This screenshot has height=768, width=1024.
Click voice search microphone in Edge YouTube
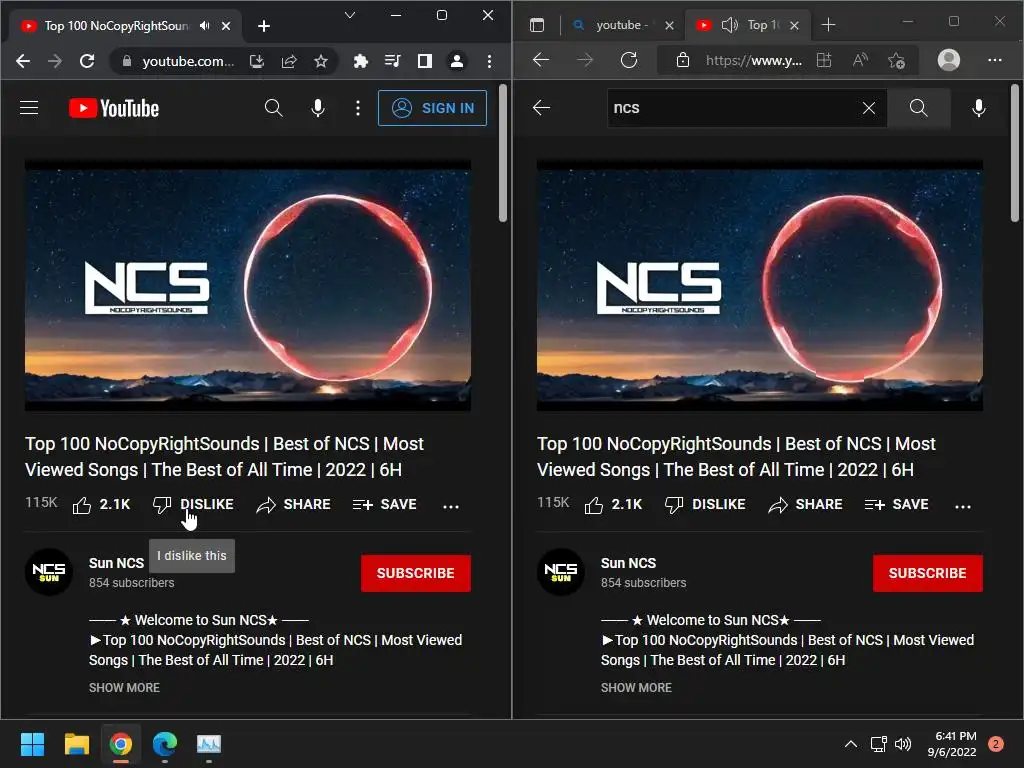(x=978, y=108)
